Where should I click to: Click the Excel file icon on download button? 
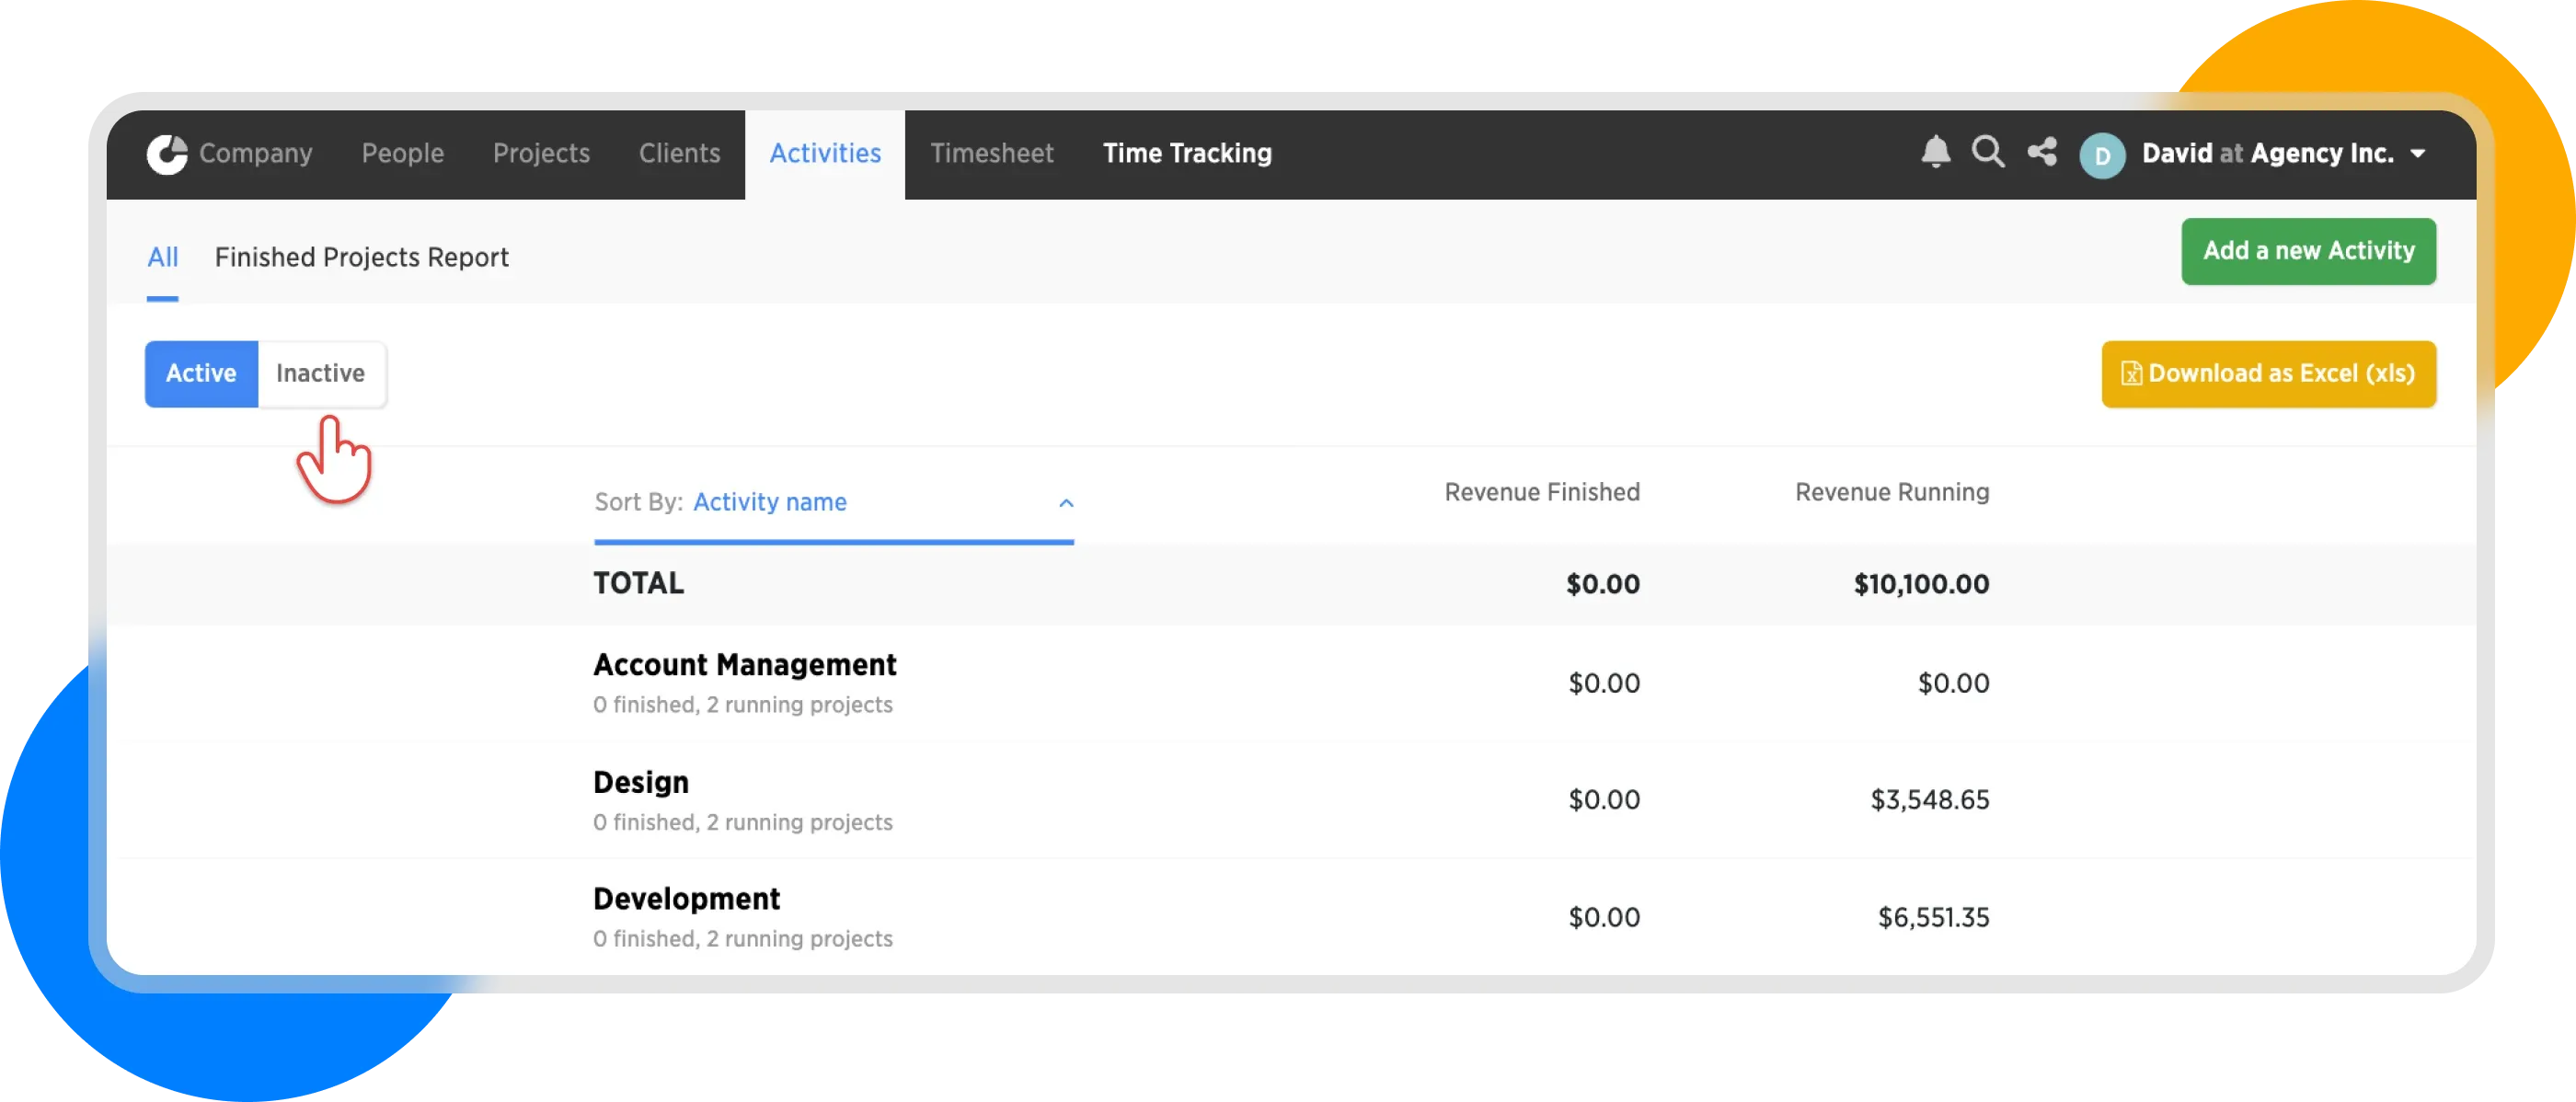point(2130,374)
